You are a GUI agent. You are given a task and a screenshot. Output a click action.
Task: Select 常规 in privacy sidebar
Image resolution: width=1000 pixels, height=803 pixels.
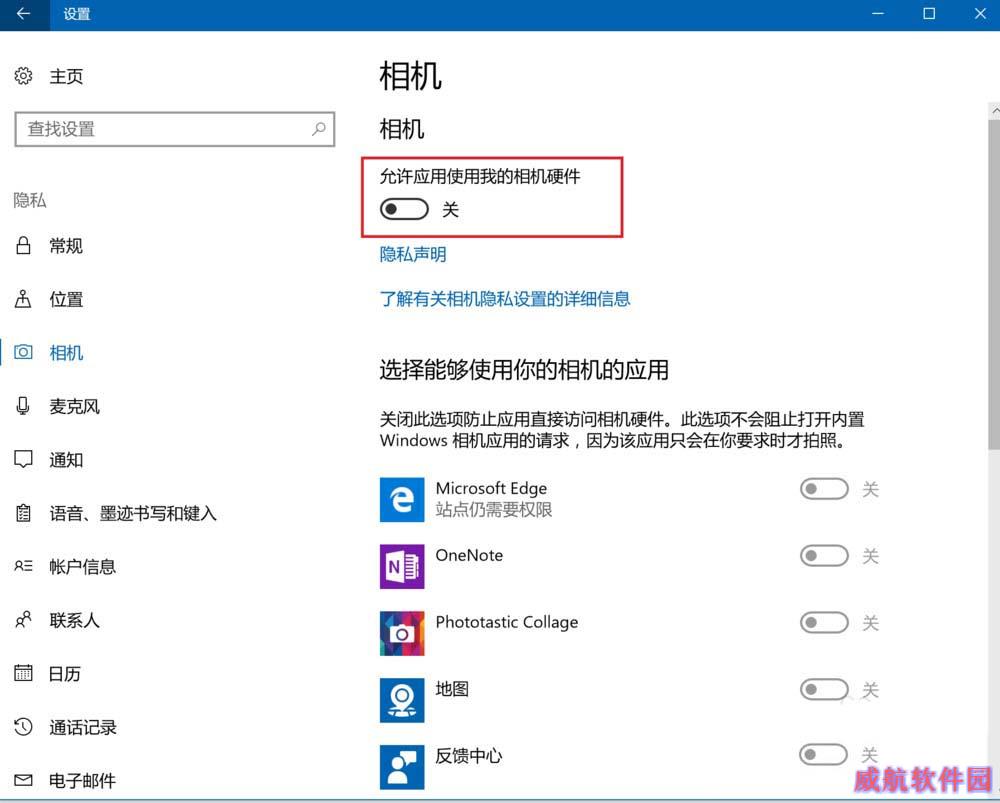pos(66,246)
